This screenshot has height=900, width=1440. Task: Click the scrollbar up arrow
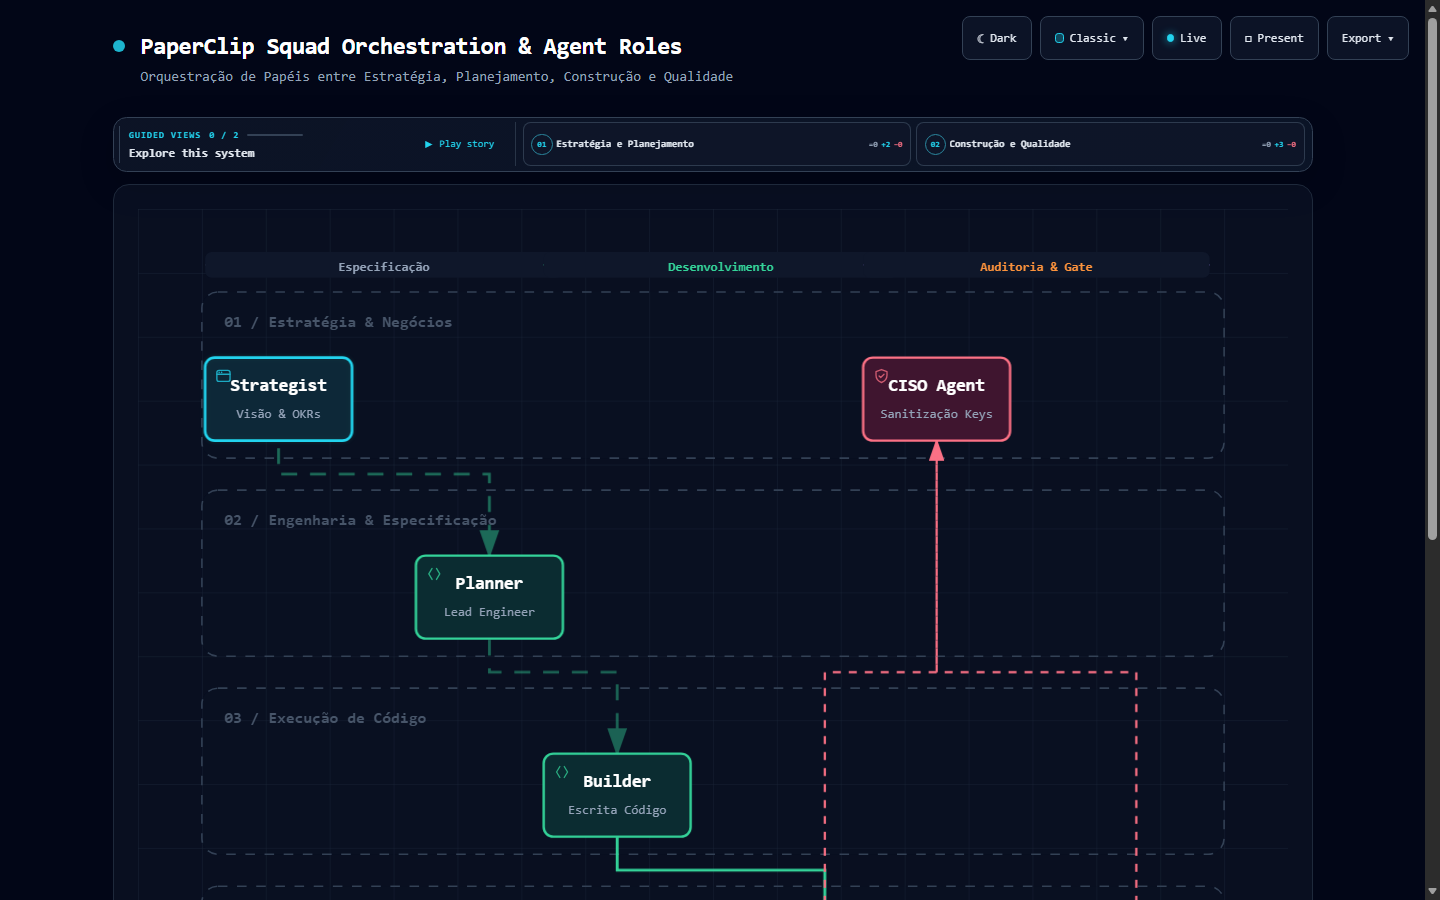coord(1432,8)
